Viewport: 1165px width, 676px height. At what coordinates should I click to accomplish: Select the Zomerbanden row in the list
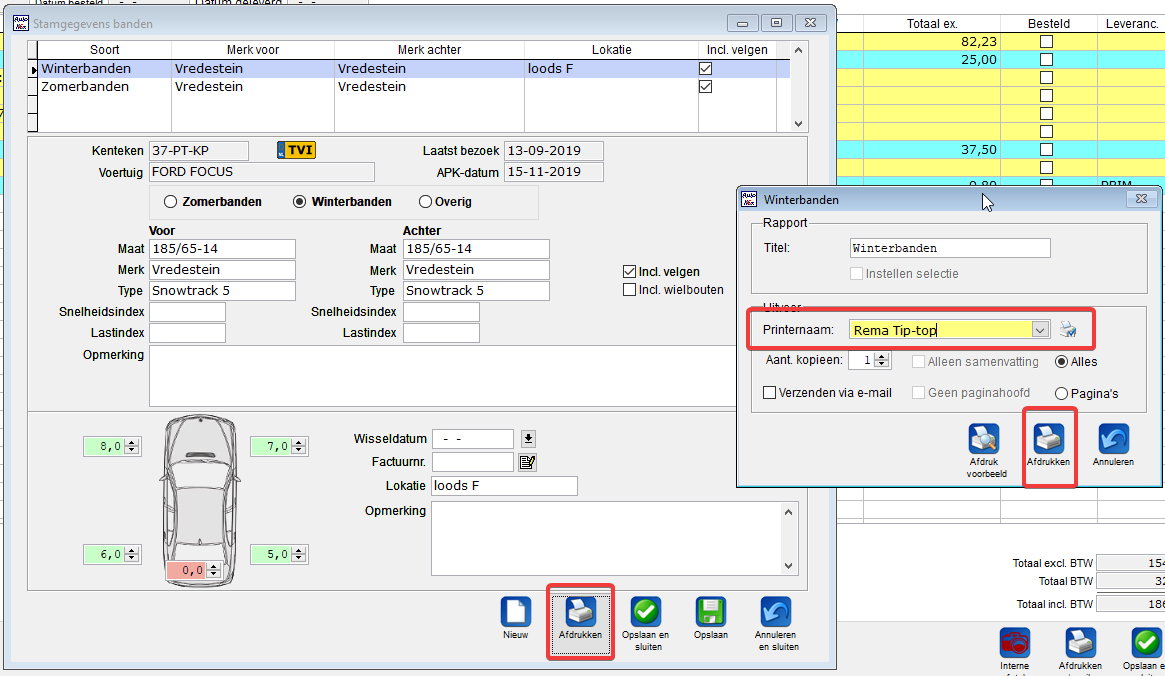(x=413, y=86)
